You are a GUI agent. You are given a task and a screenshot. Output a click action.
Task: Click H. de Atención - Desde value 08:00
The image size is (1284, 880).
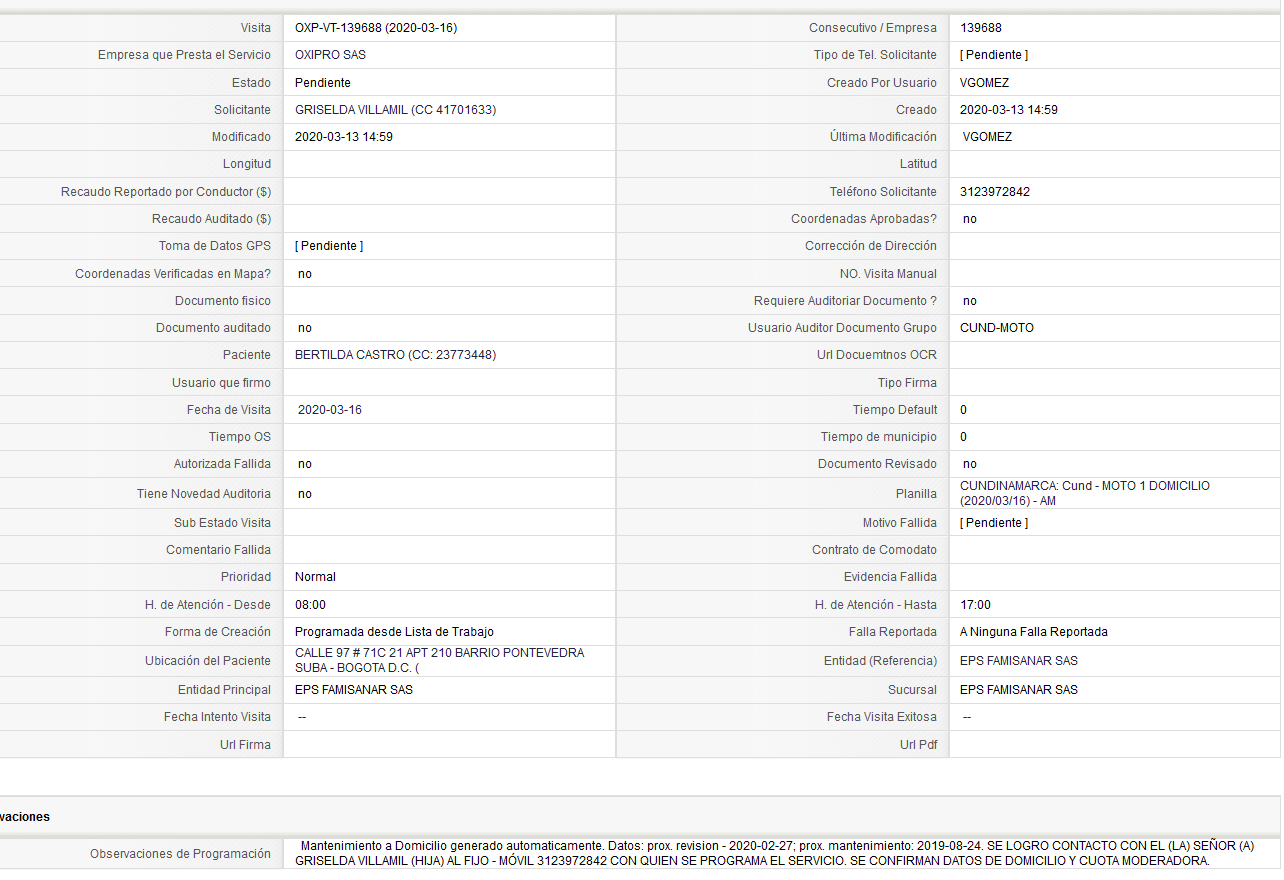[x=310, y=605]
